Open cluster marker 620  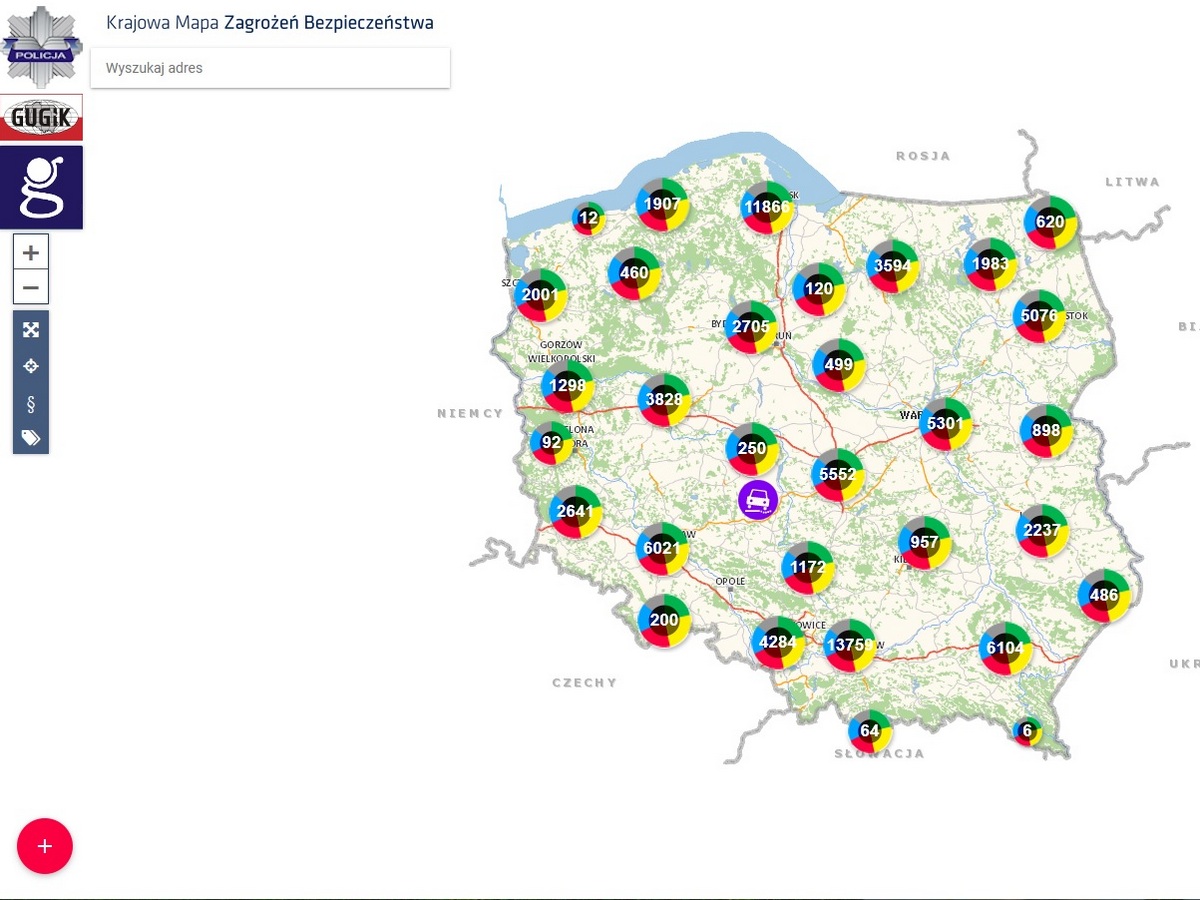coord(1051,221)
